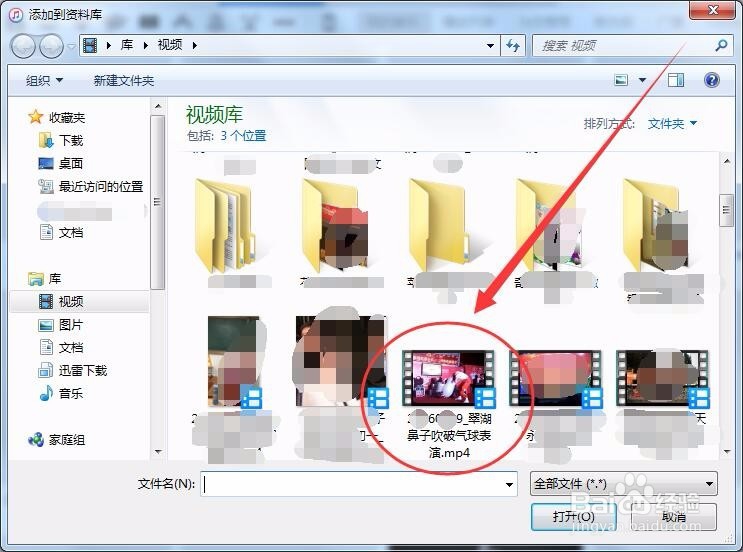Open the 组织 menu
The height and width of the screenshot is (552, 743).
(45, 81)
